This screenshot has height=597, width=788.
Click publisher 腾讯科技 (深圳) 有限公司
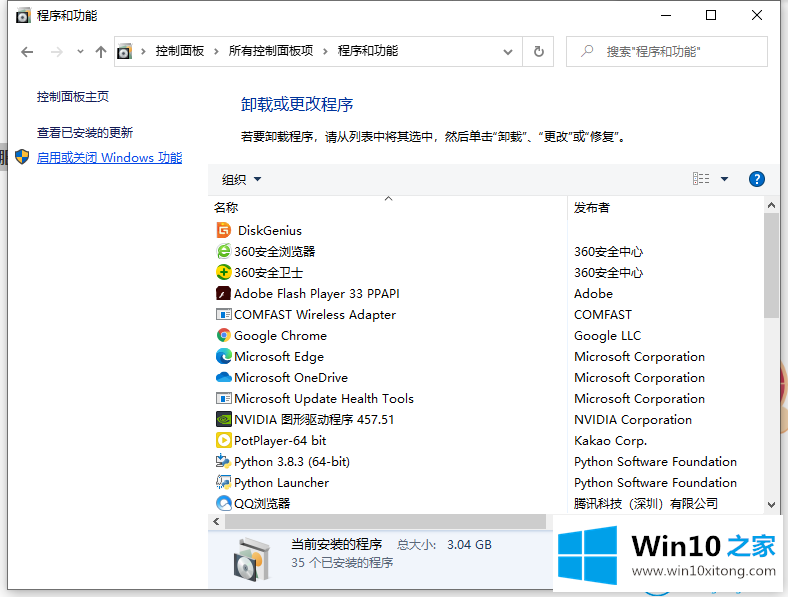click(x=646, y=504)
